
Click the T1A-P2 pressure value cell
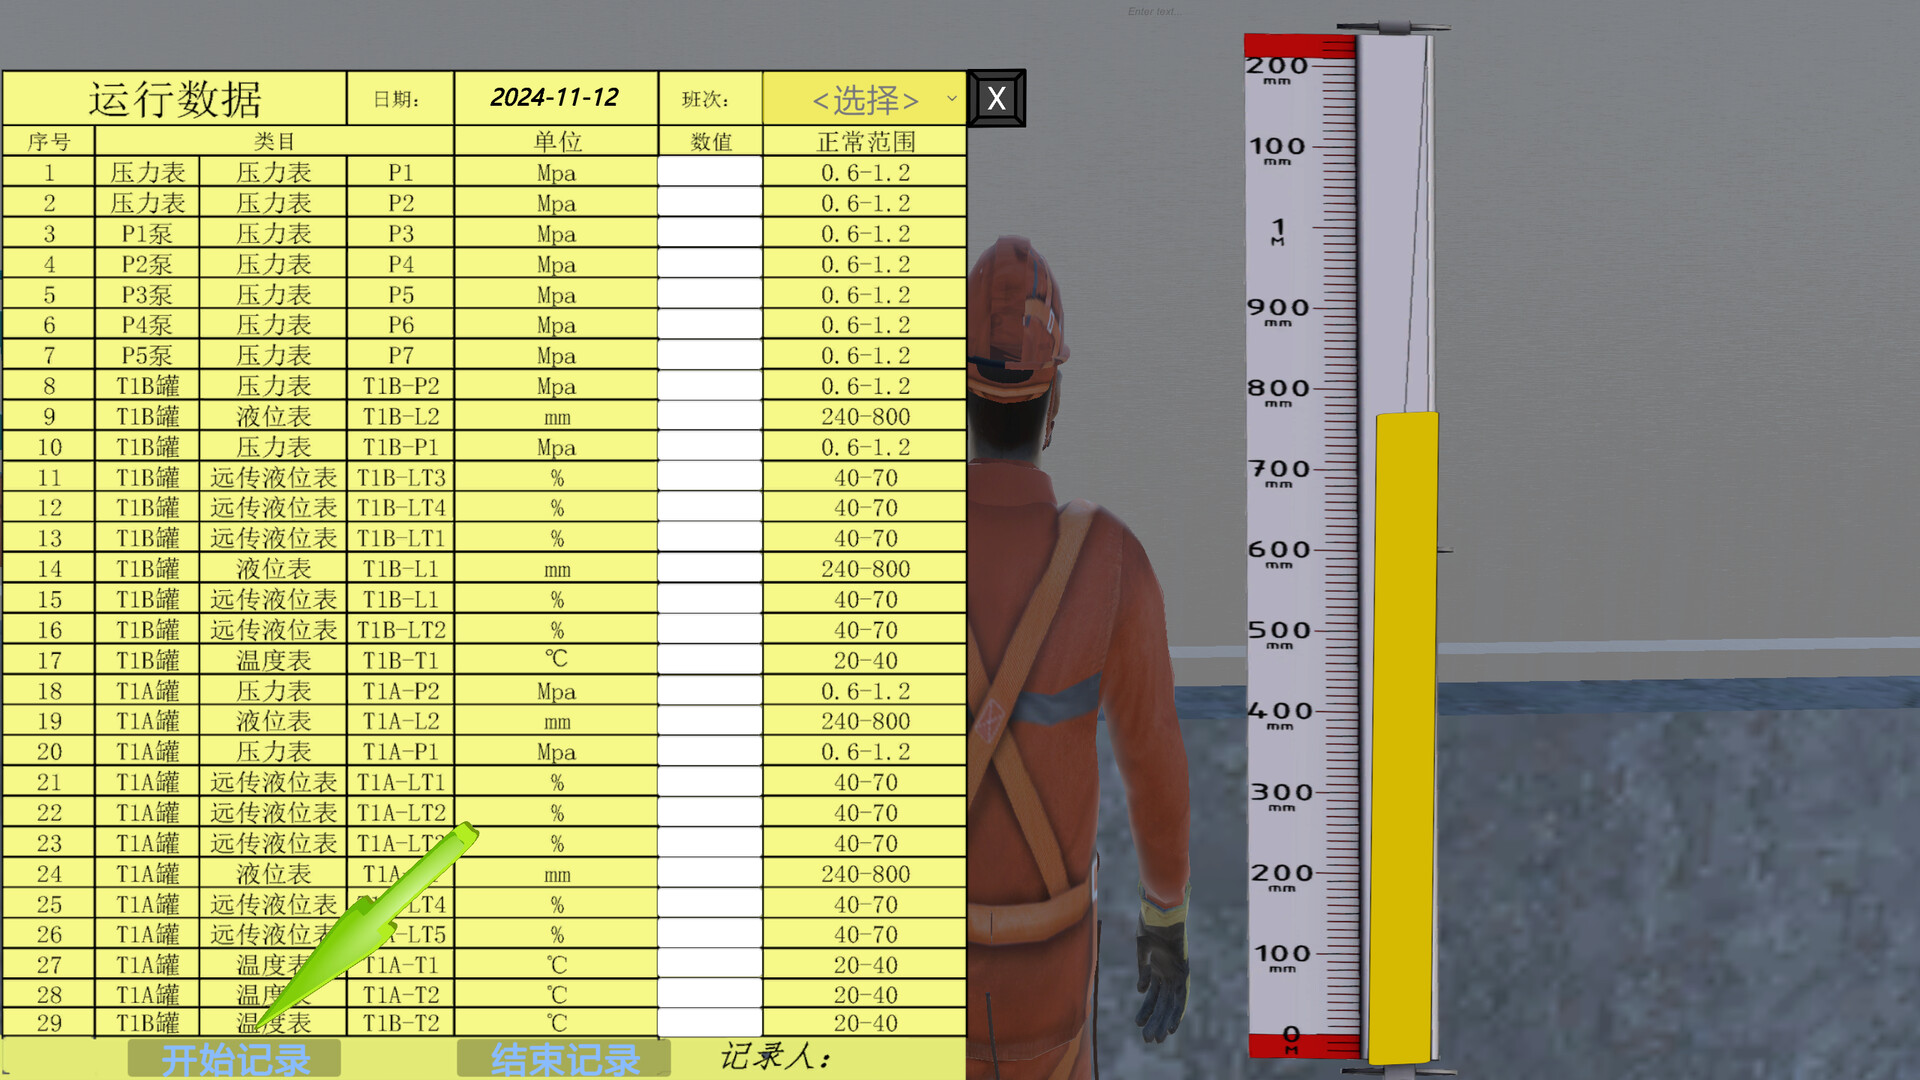710,690
